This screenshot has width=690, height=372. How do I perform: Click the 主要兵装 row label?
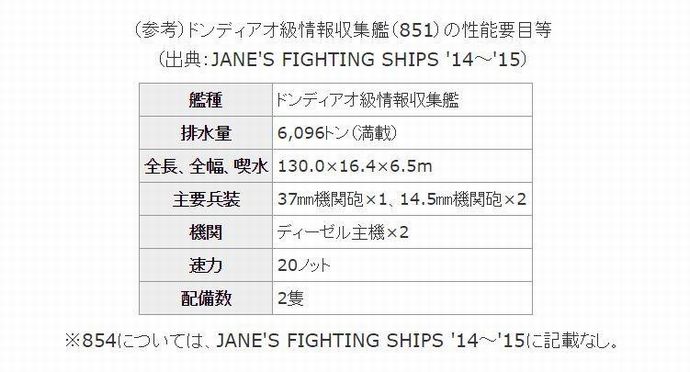pyautogui.click(x=206, y=199)
